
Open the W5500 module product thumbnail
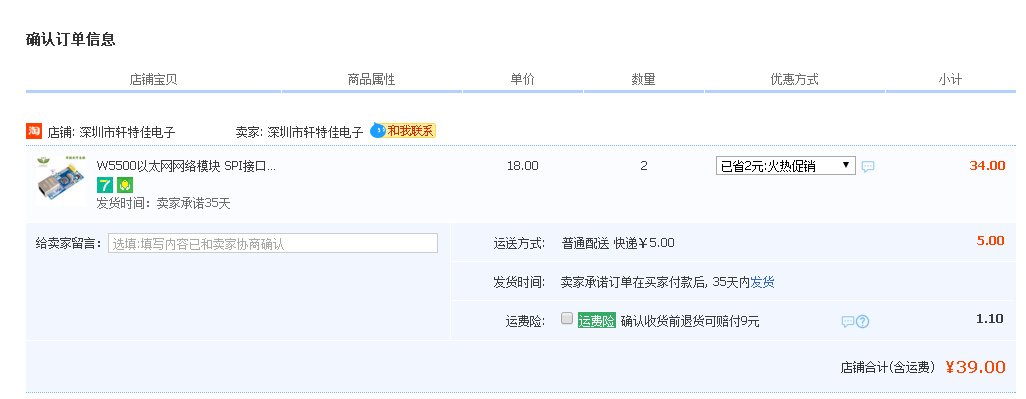(x=61, y=181)
